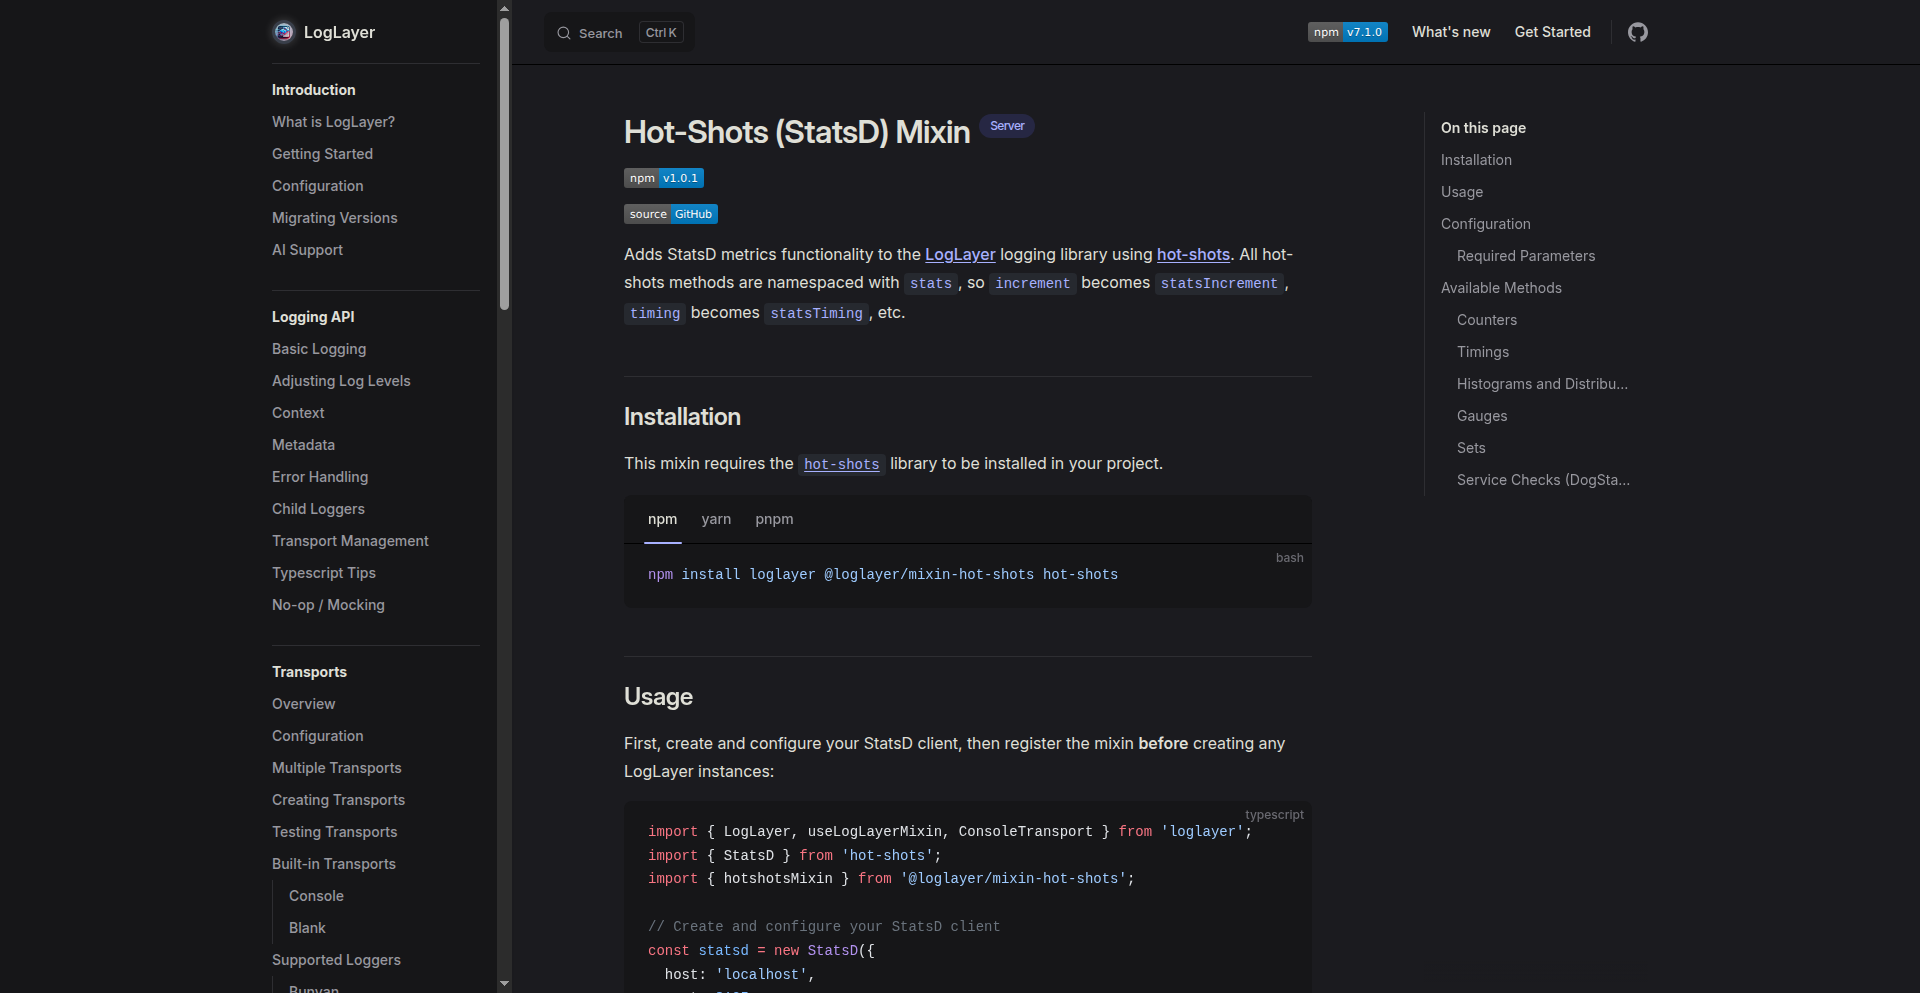Image resolution: width=1920 pixels, height=993 pixels.
Task: Switch to the pnpm install tab
Action: coord(774,519)
